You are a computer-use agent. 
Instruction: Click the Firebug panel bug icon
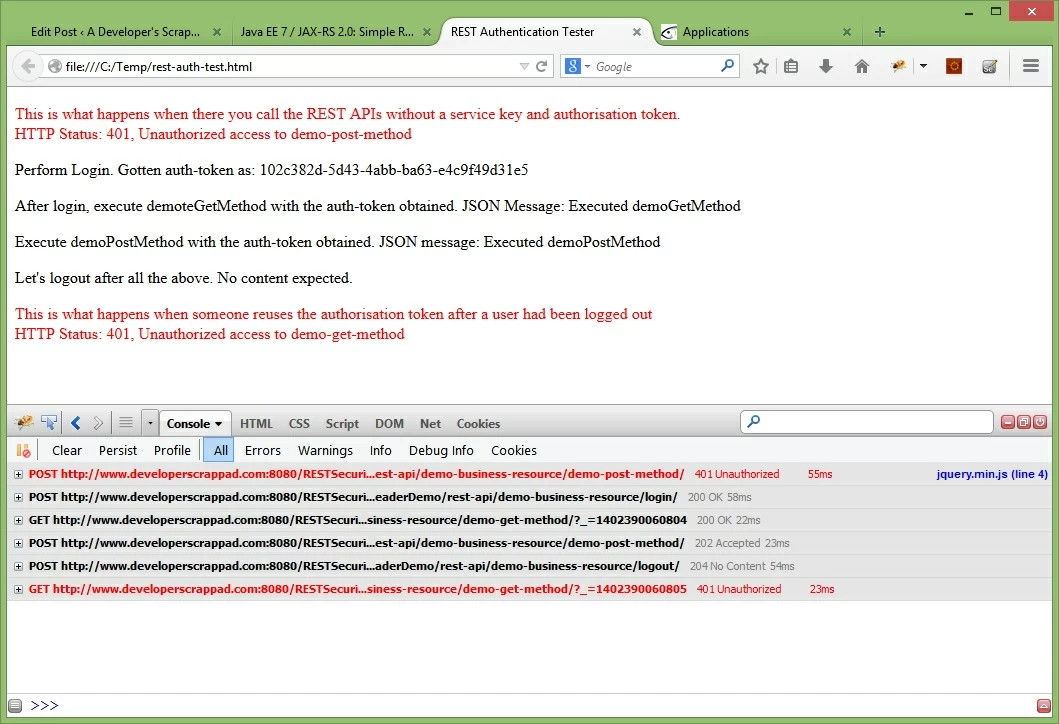[24, 423]
